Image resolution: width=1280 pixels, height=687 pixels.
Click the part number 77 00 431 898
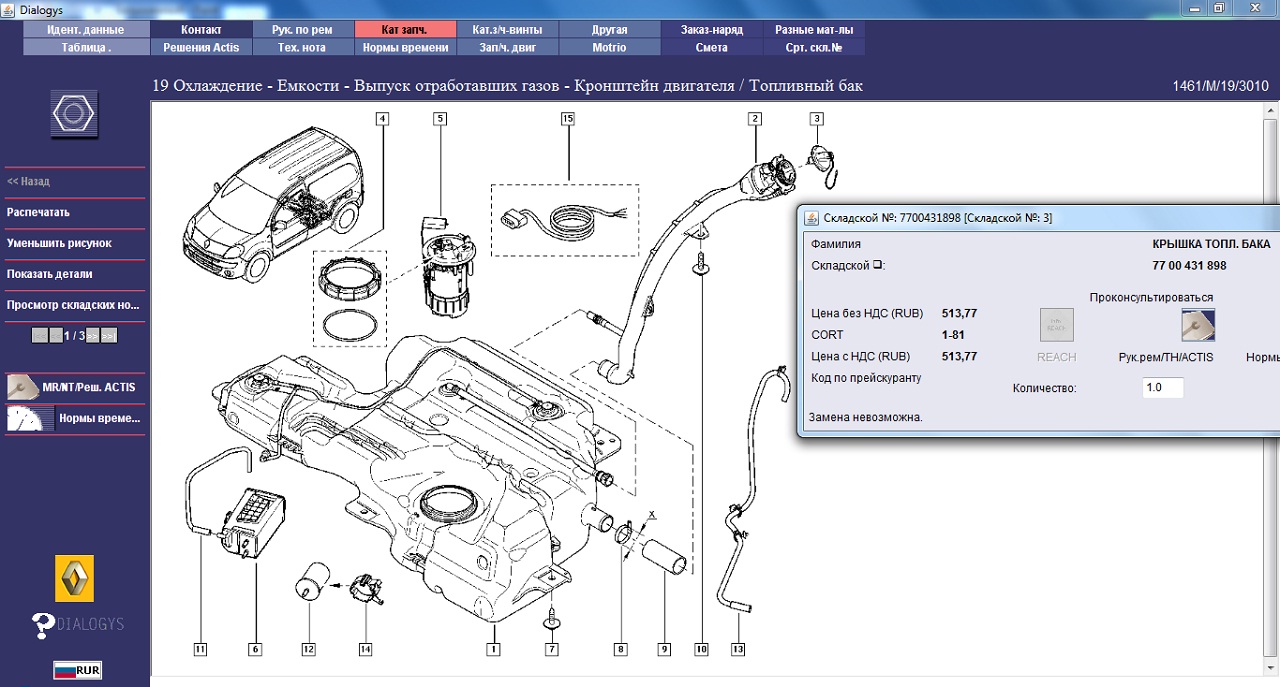[1188, 266]
